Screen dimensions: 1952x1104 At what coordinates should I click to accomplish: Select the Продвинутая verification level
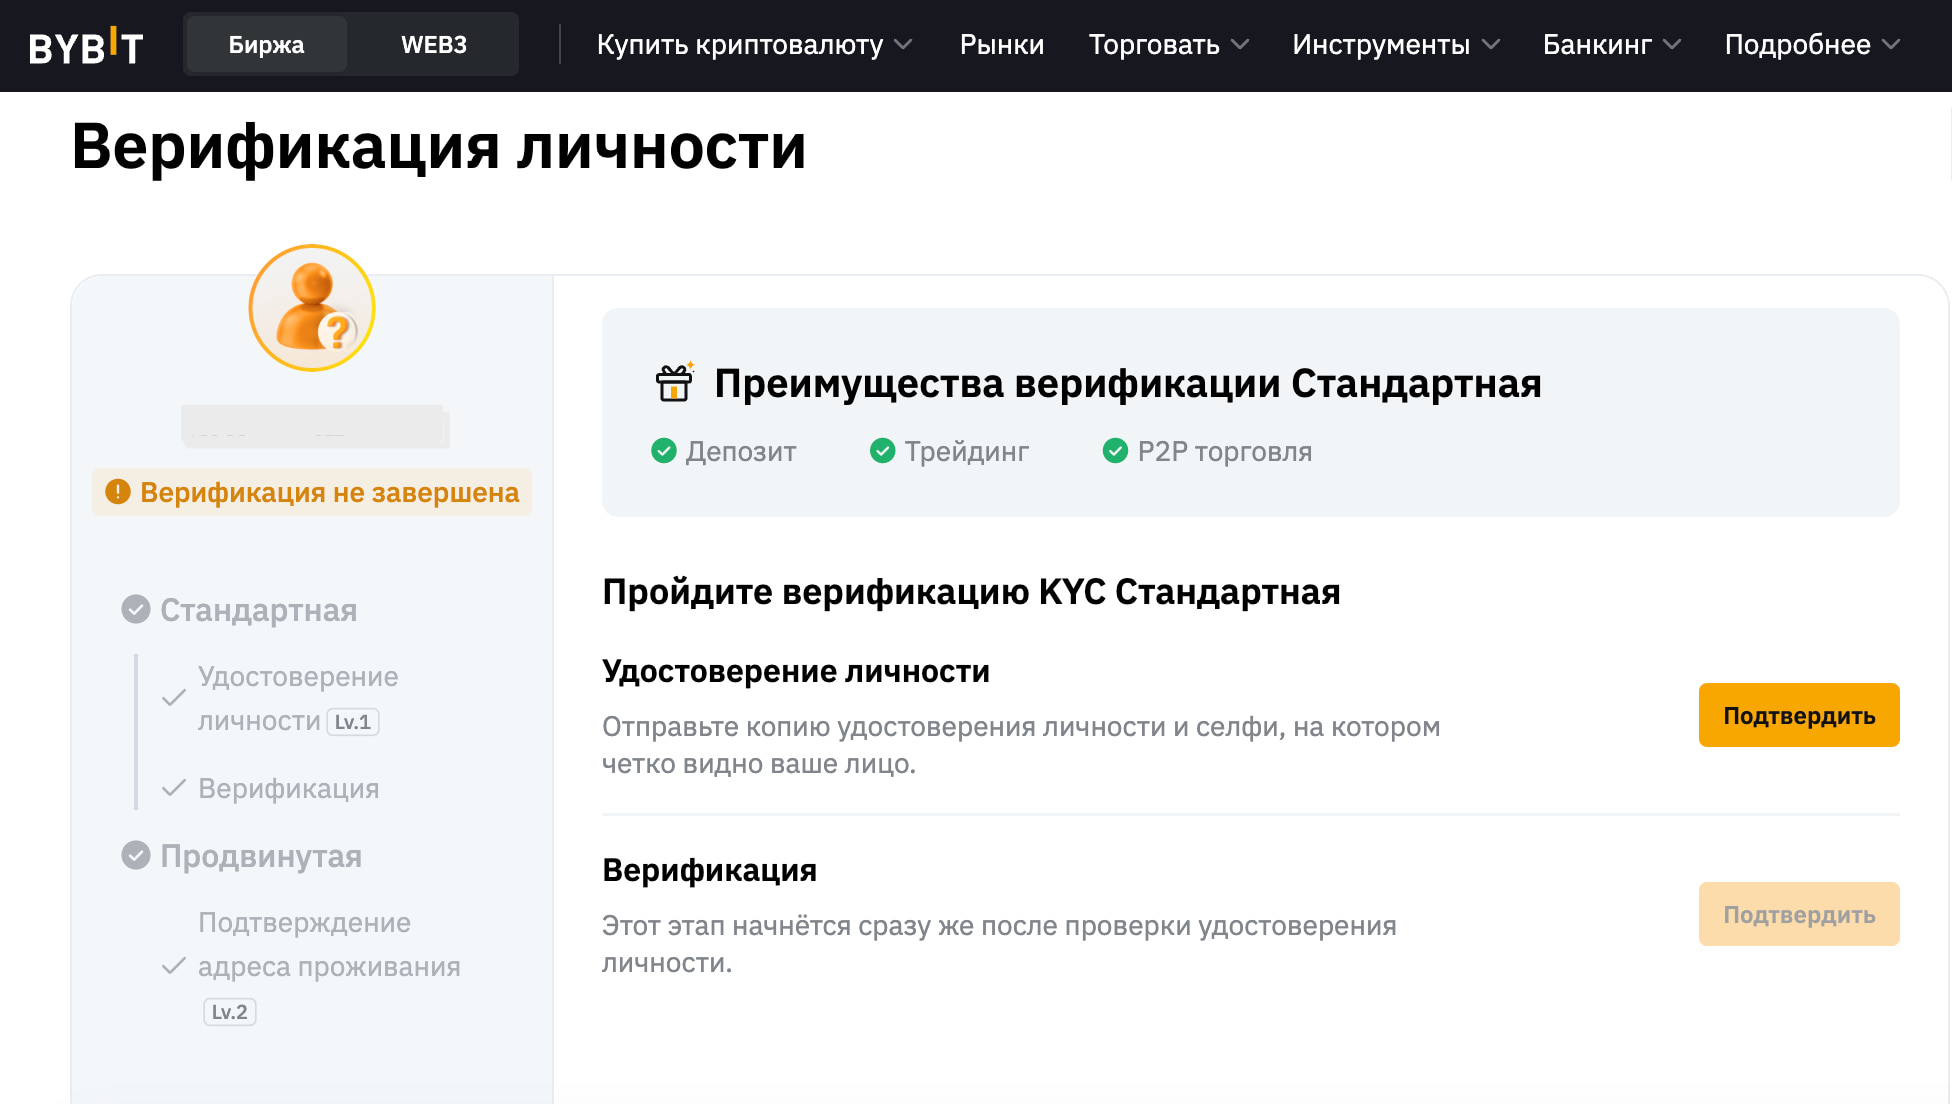click(x=261, y=856)
